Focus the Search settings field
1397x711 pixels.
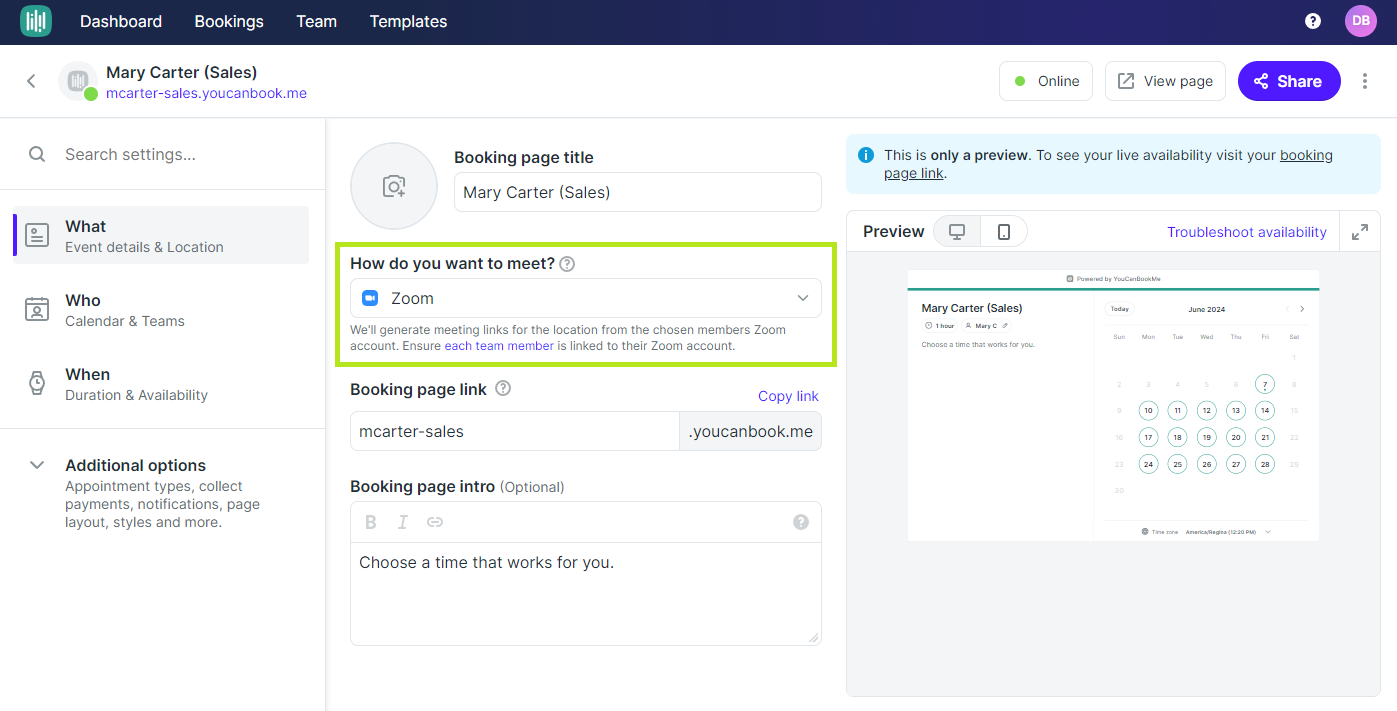coord(162,154)
